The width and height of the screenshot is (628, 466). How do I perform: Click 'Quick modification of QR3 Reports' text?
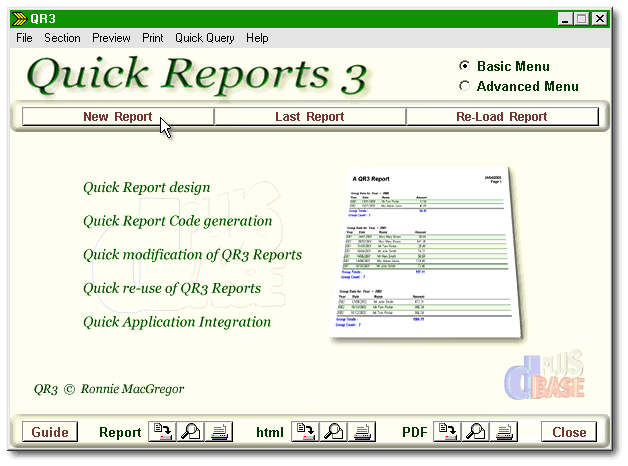tap(192, 255)
